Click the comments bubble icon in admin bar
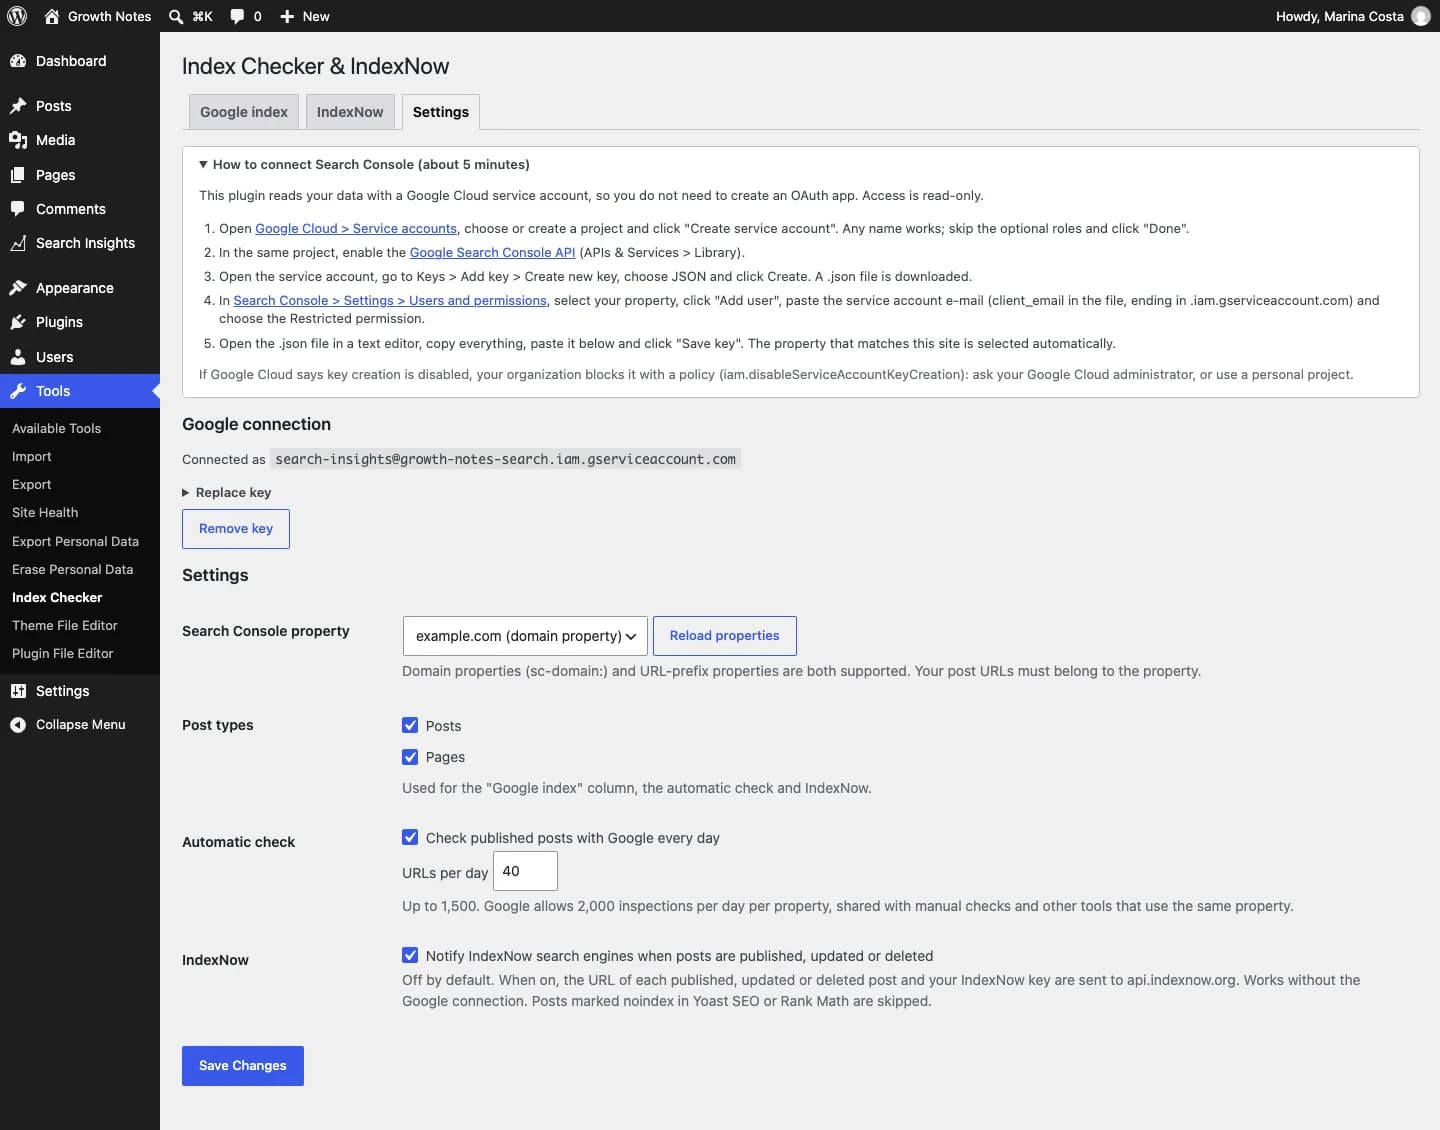The image size is (1440, 1130). [237, 16]
